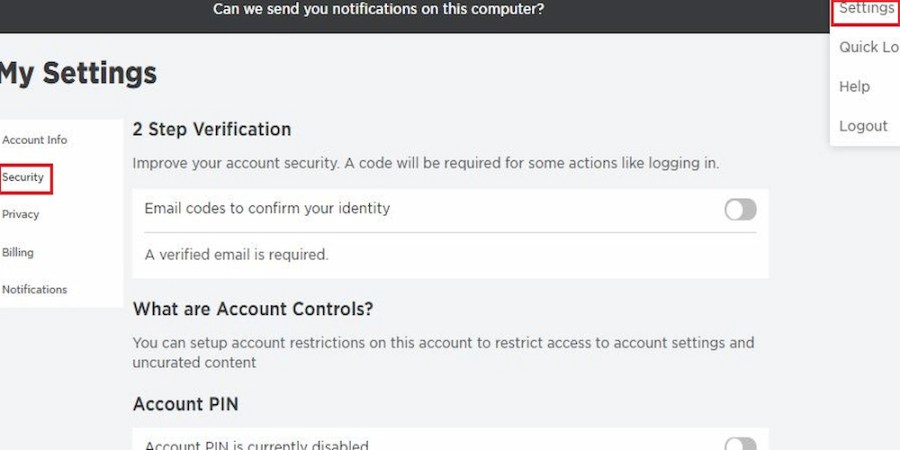Open Settings from the dropdown menu
This screenshot has height=450, width=900.
(x=866, y=9)
